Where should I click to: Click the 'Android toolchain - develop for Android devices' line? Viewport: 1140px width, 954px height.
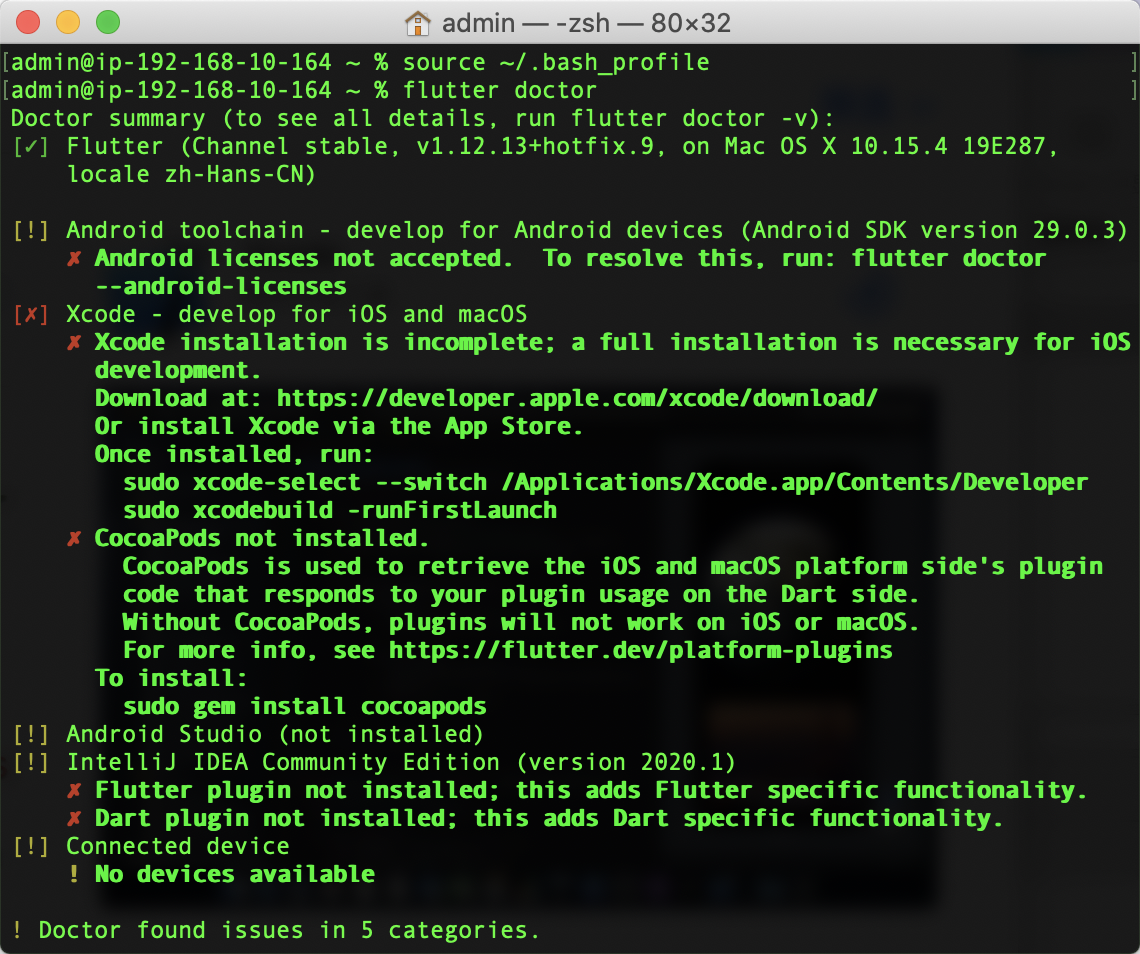pos(597,231)
